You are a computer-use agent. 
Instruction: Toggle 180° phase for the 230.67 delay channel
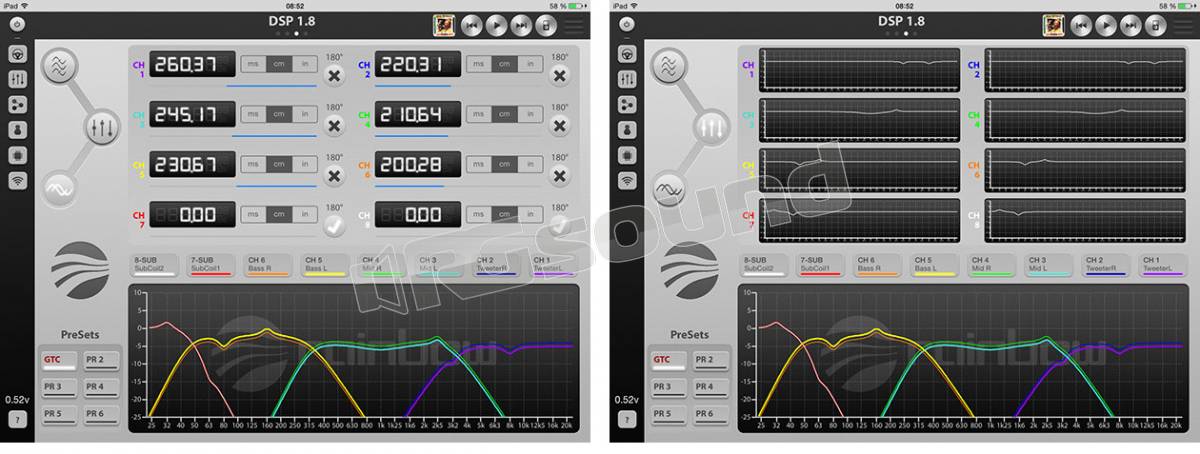(334, 176)
